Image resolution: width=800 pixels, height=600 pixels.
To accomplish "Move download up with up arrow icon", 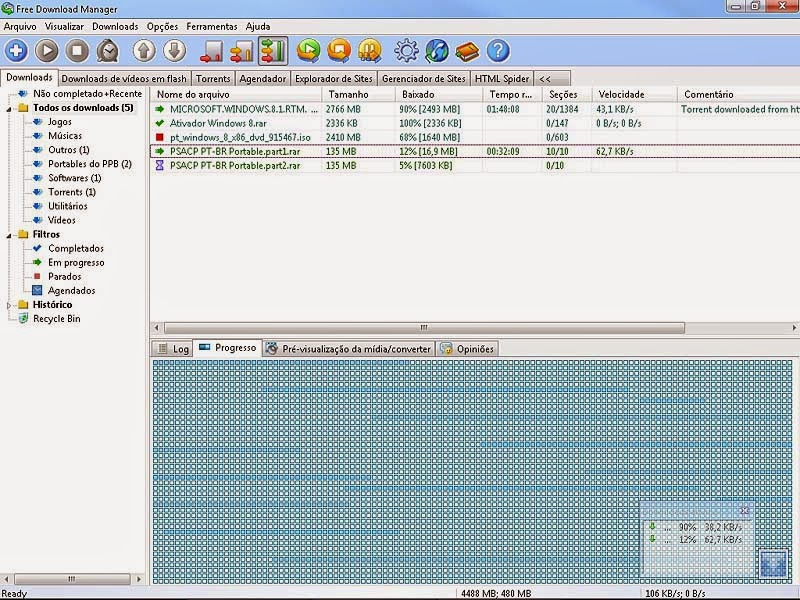I will pyautogui.click(x=144, y=51).
